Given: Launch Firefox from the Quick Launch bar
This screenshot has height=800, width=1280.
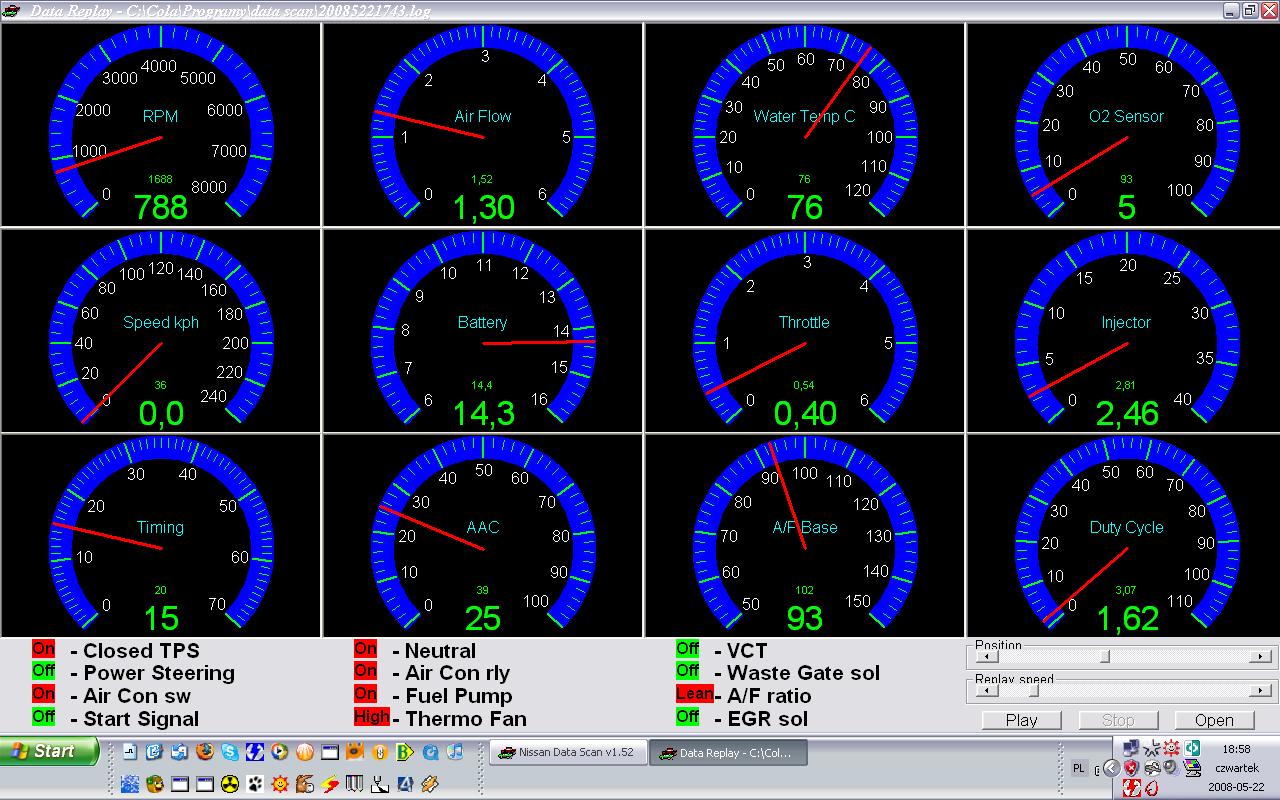Looking at the screenshot, I should click(x=204, y=752).
